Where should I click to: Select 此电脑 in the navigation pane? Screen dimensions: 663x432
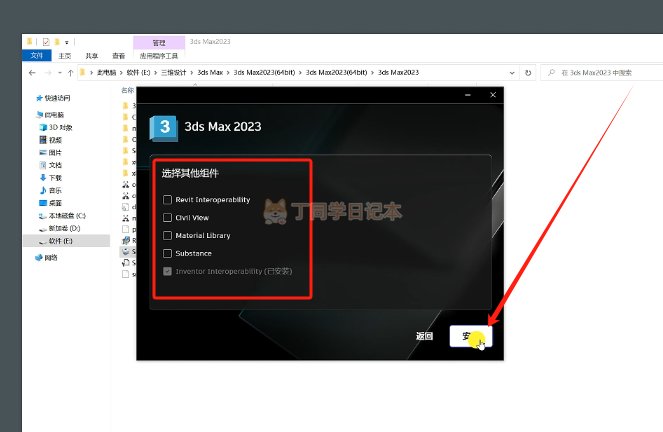(x=50, y=115)
